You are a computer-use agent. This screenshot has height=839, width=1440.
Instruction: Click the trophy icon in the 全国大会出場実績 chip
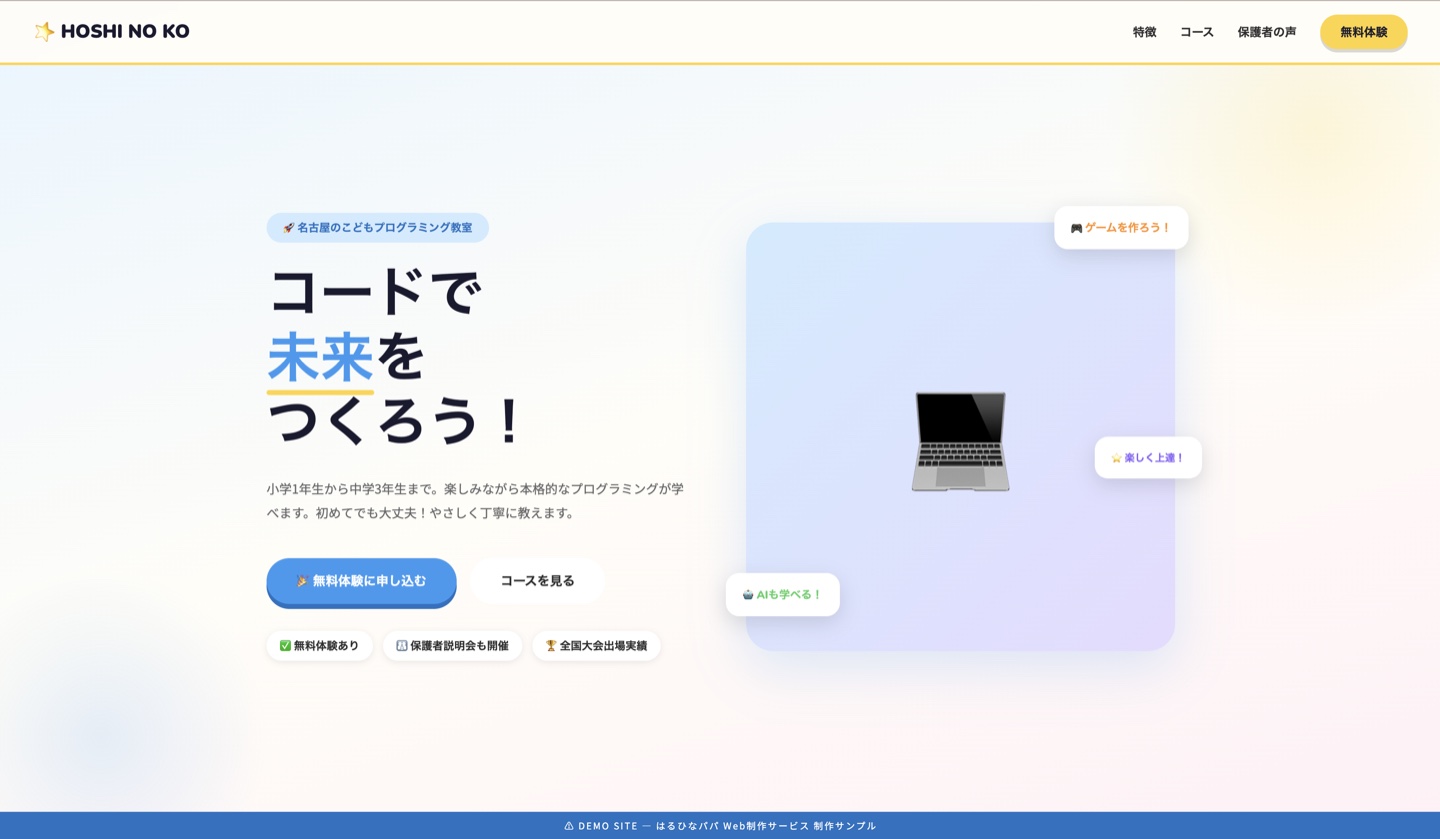click(549, 645)
